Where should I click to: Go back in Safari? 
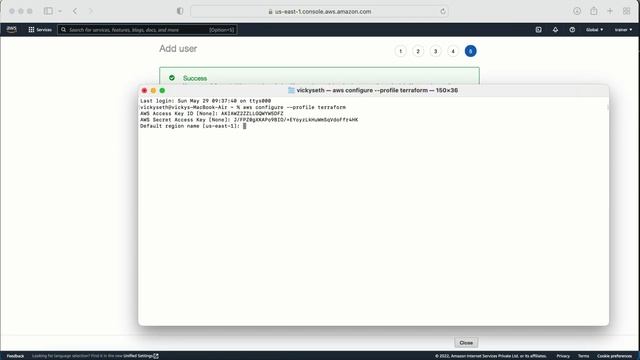(75, 11)
